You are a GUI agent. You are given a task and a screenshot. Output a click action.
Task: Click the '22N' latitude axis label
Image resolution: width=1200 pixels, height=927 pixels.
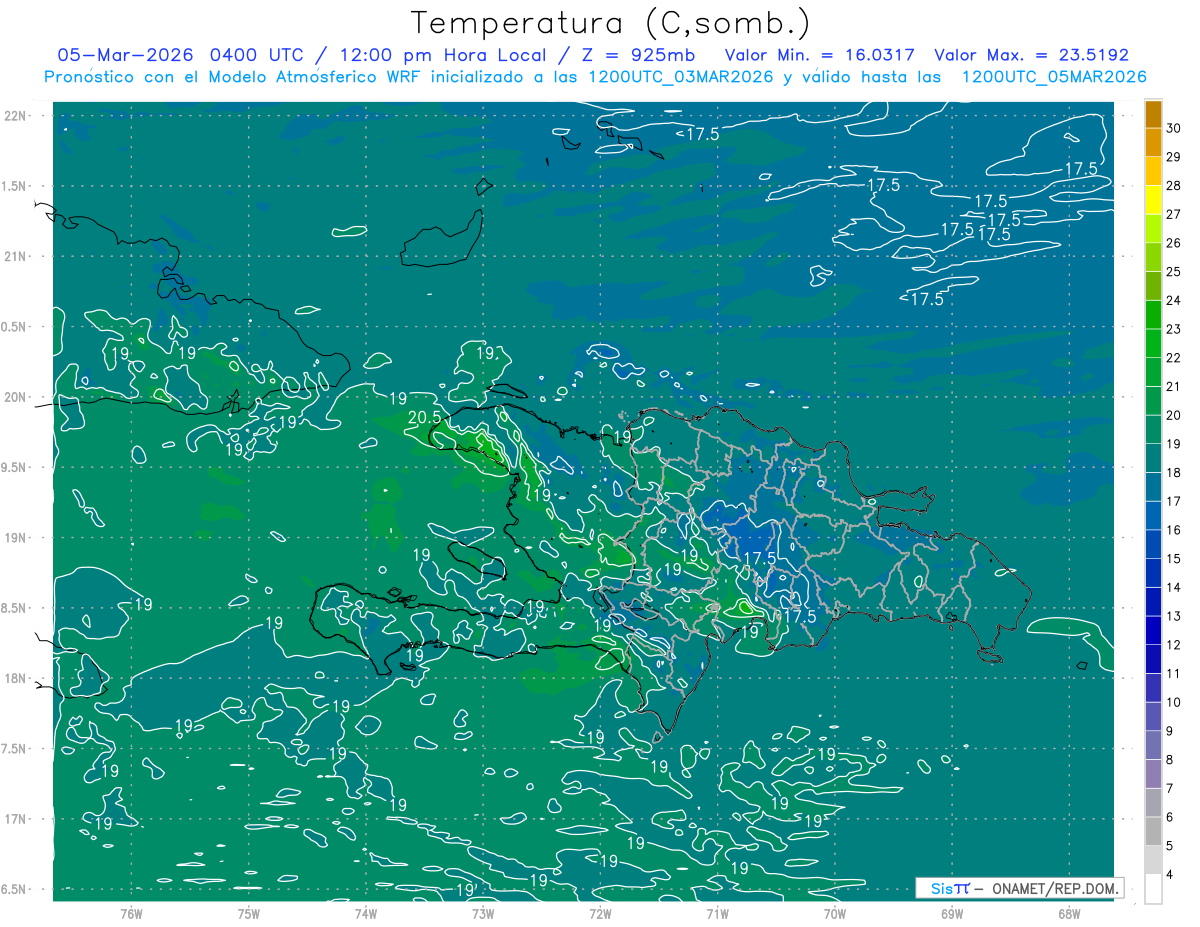click(14, 115)
